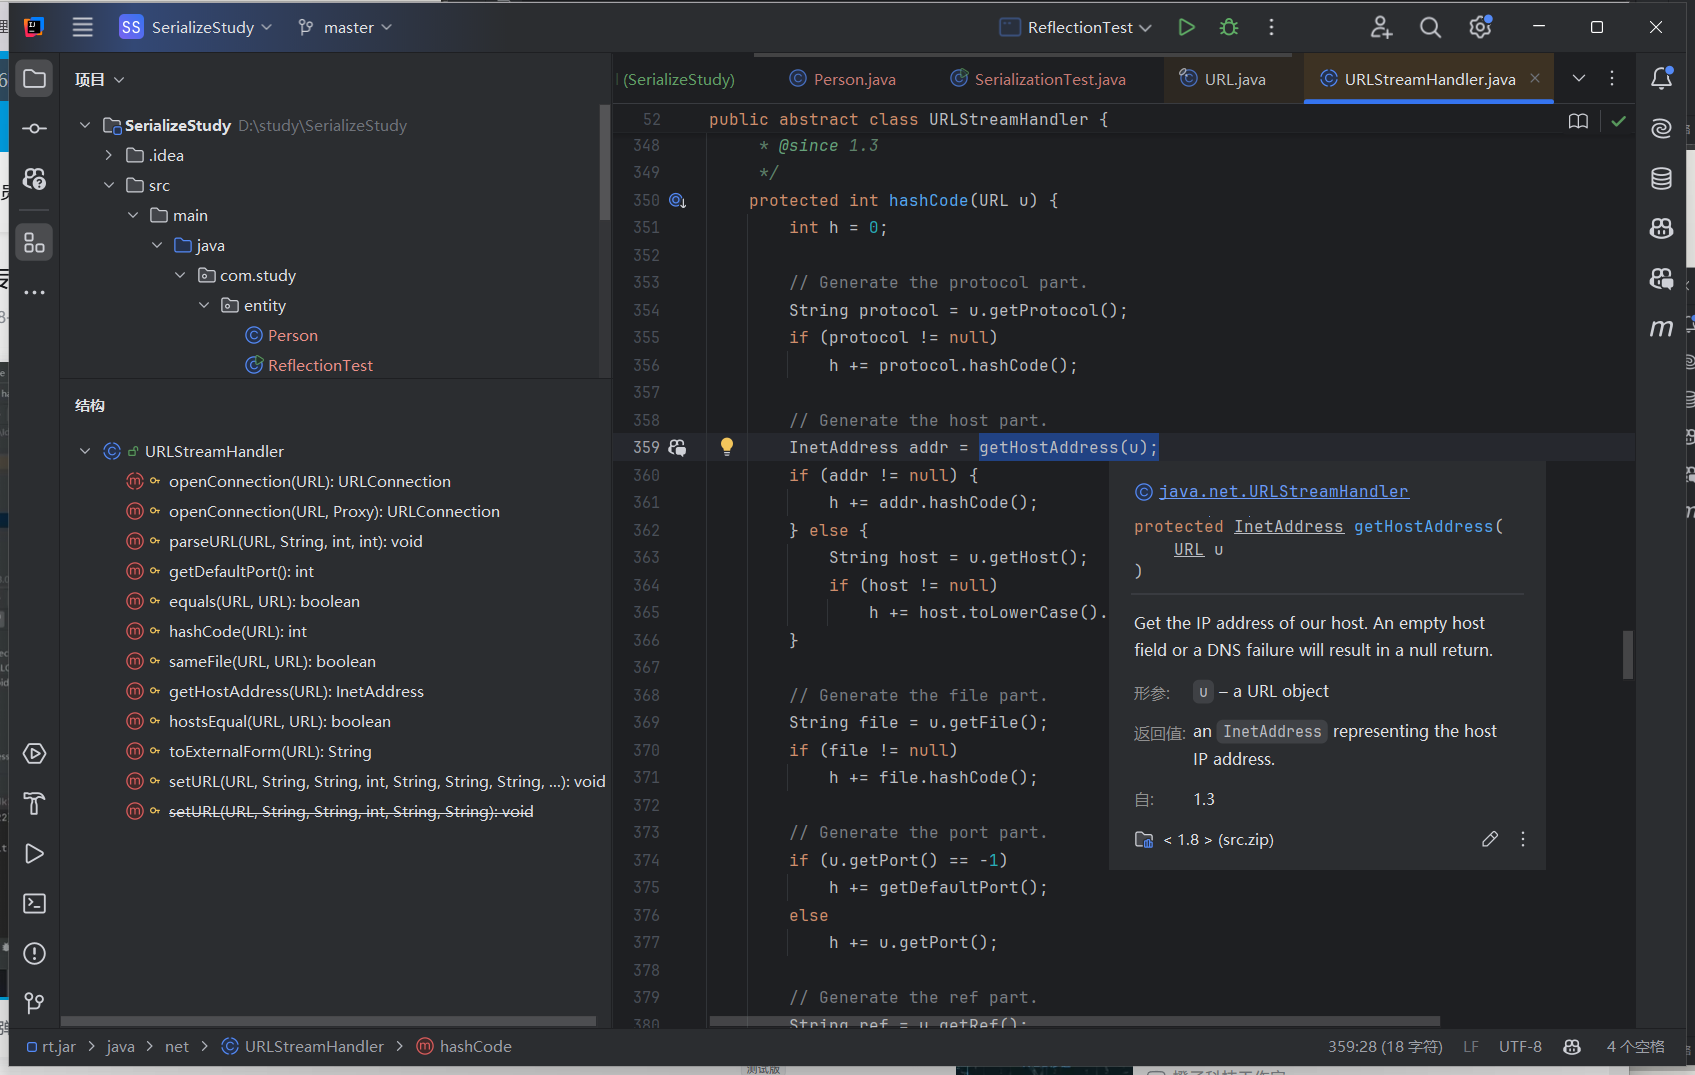This screenshot has width=1695, height=1075.
Task: Open Search Everywhere magnifier
Action: [x=1430, y=27]
